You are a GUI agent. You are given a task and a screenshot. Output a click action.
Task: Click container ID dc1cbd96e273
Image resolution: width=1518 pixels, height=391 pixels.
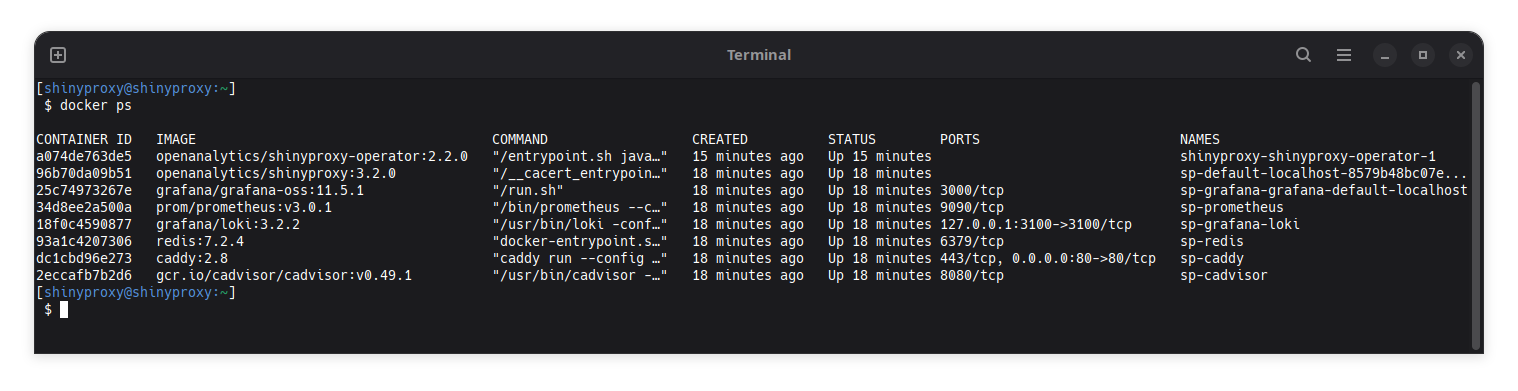84,258
